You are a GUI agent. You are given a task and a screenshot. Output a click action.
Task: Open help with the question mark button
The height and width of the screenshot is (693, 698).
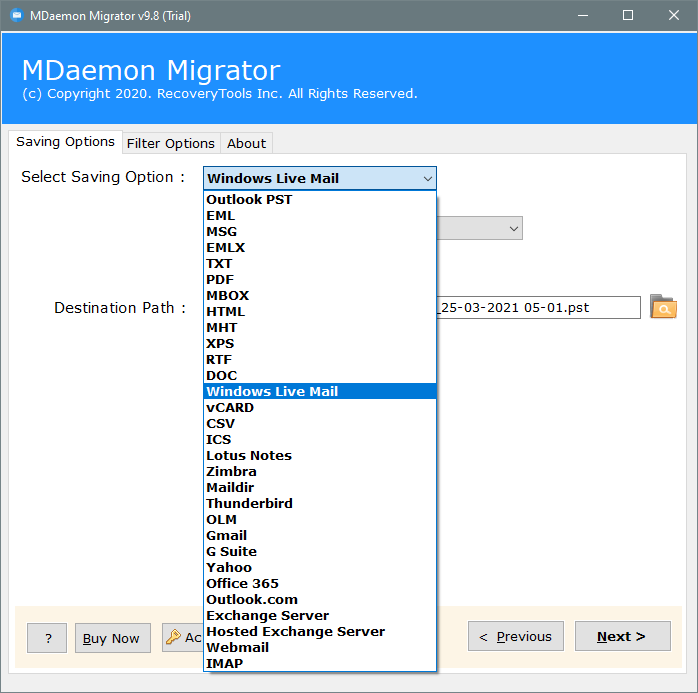click(47, 638)
